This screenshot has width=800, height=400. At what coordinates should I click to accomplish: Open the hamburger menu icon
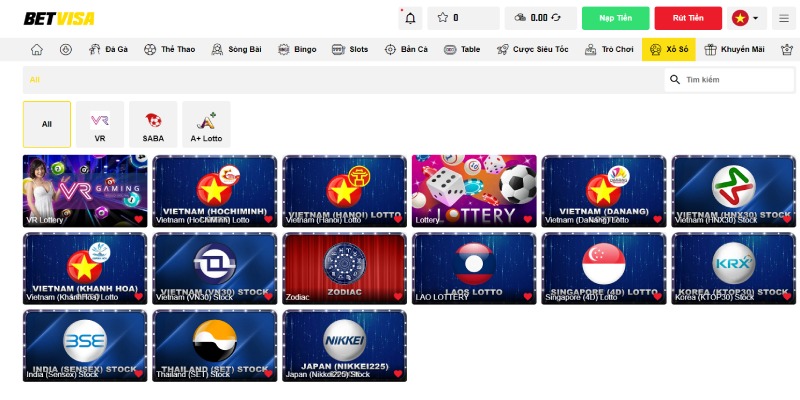(784, 18)
